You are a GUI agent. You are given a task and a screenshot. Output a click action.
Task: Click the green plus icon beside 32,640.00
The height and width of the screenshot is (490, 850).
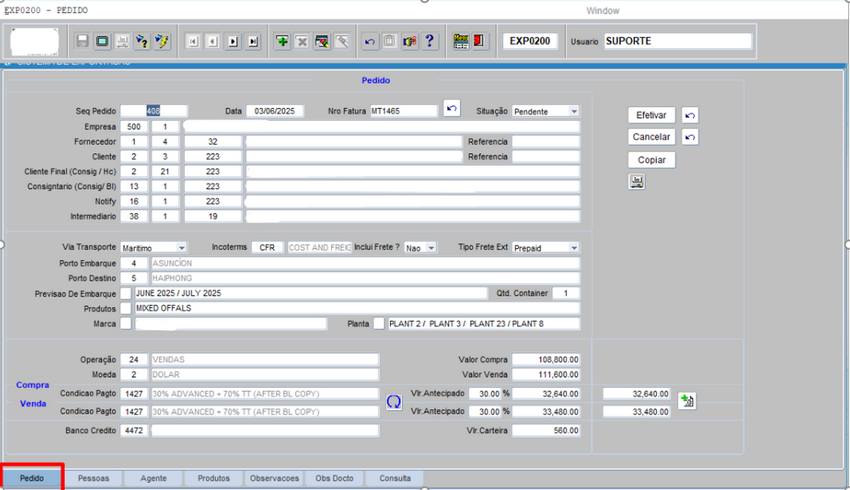pyautogui.click(x=687, y=401)
